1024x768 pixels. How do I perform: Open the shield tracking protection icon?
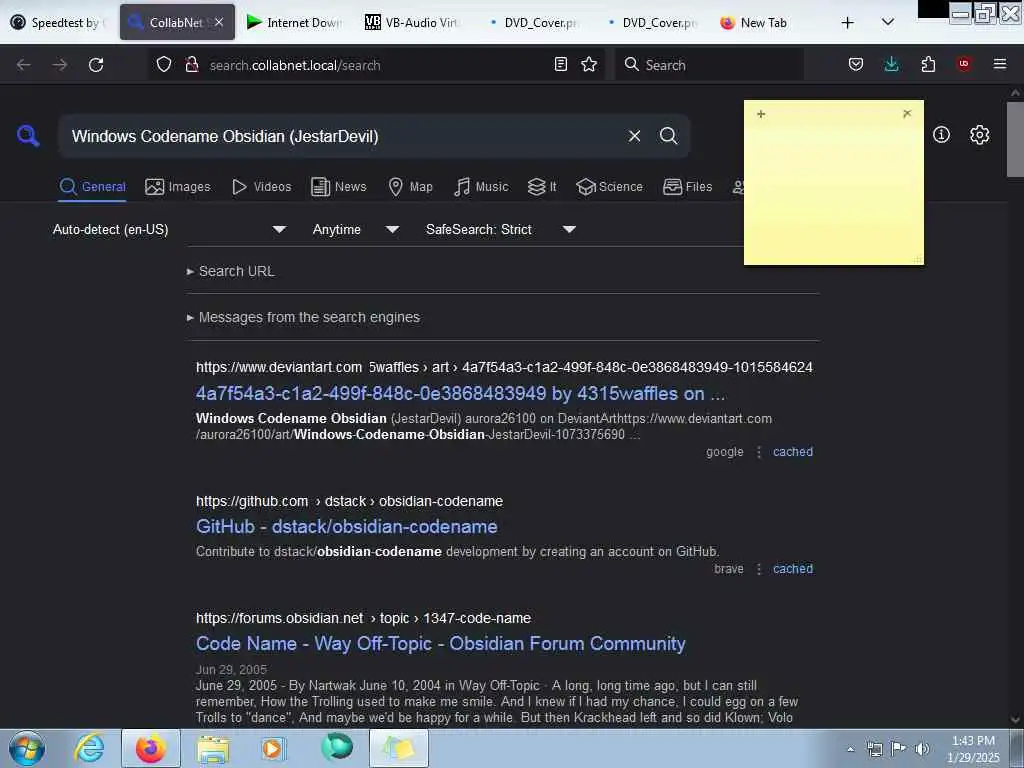(x=164, y=65)
